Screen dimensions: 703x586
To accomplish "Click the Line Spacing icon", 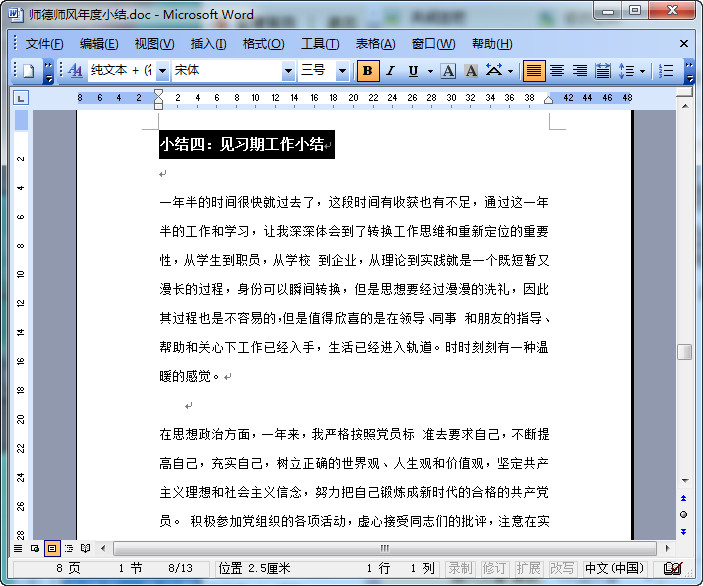I will (x=626, y=71).
